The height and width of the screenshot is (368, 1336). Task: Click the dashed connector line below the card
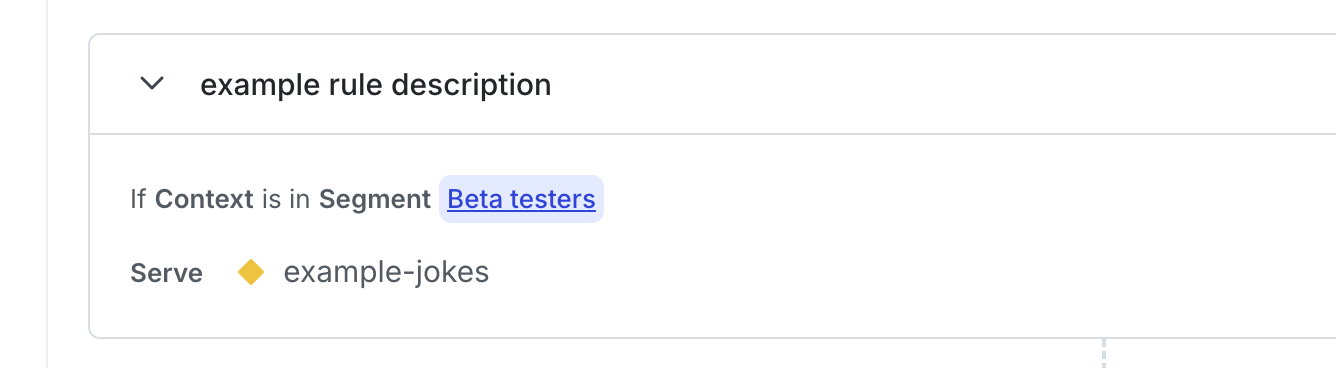pos(1104,353)
